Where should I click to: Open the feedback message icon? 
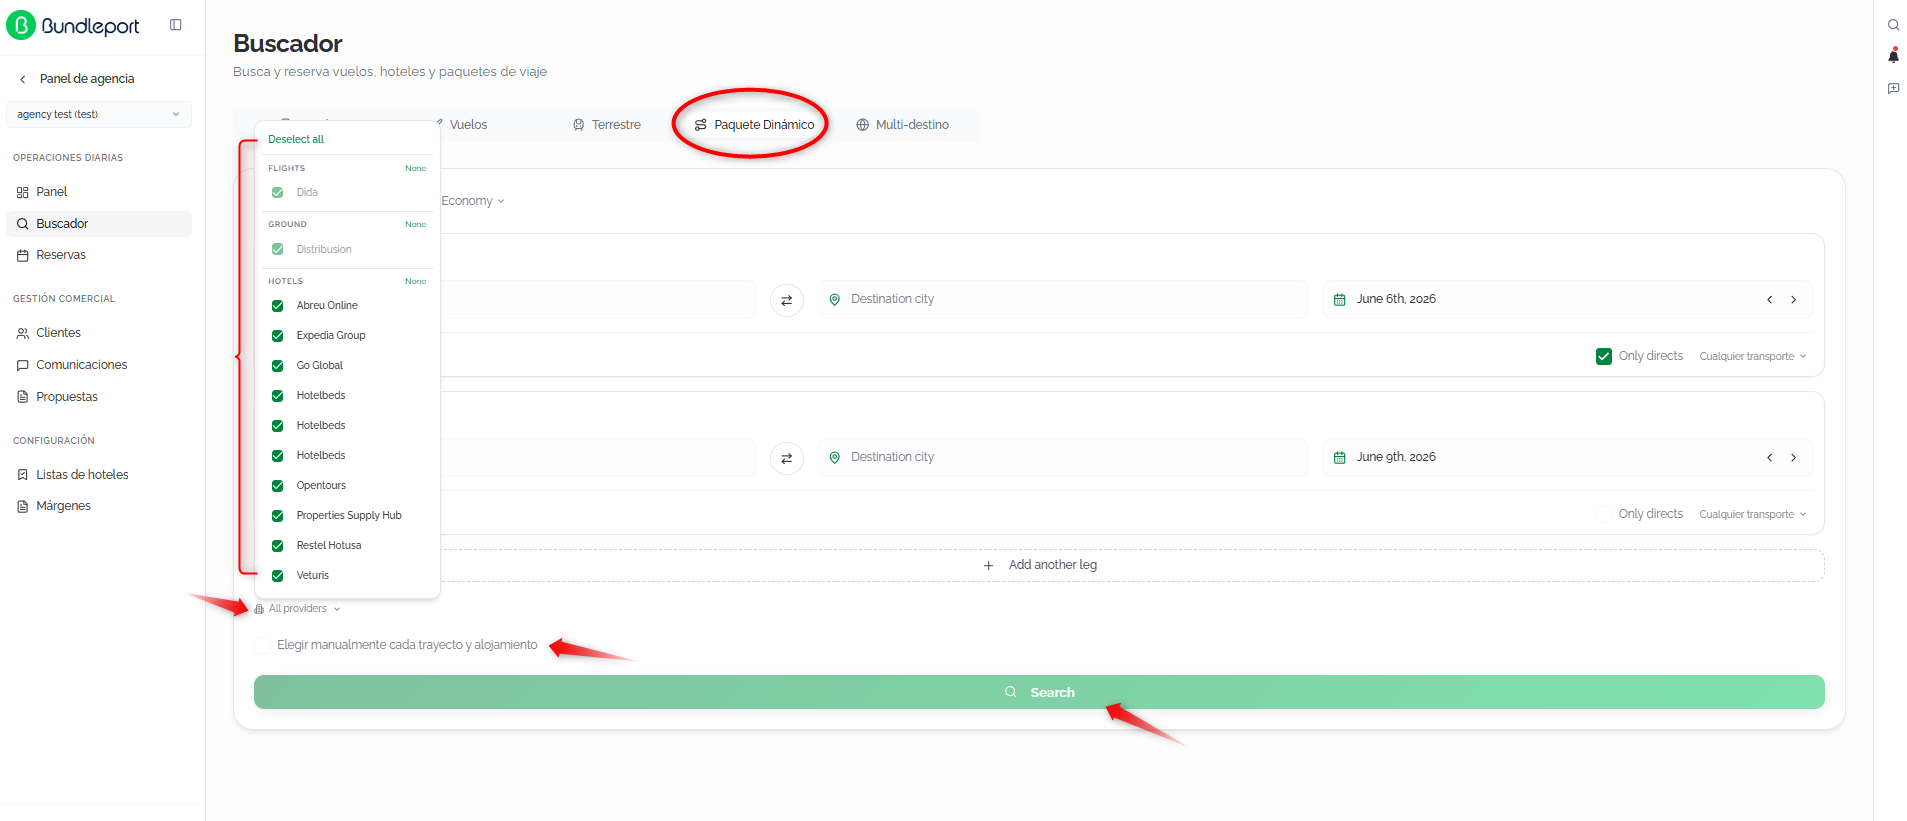pyautogui.click(x=1893, y=89)
